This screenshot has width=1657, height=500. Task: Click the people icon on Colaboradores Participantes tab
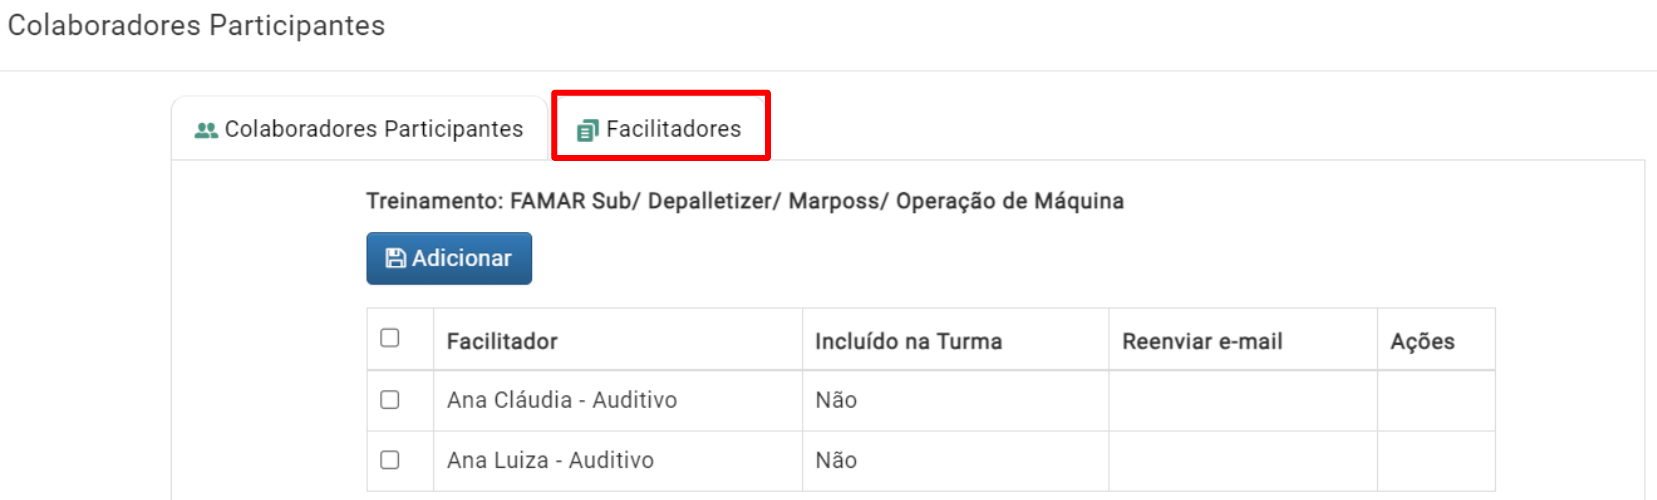tap(206, 130)
